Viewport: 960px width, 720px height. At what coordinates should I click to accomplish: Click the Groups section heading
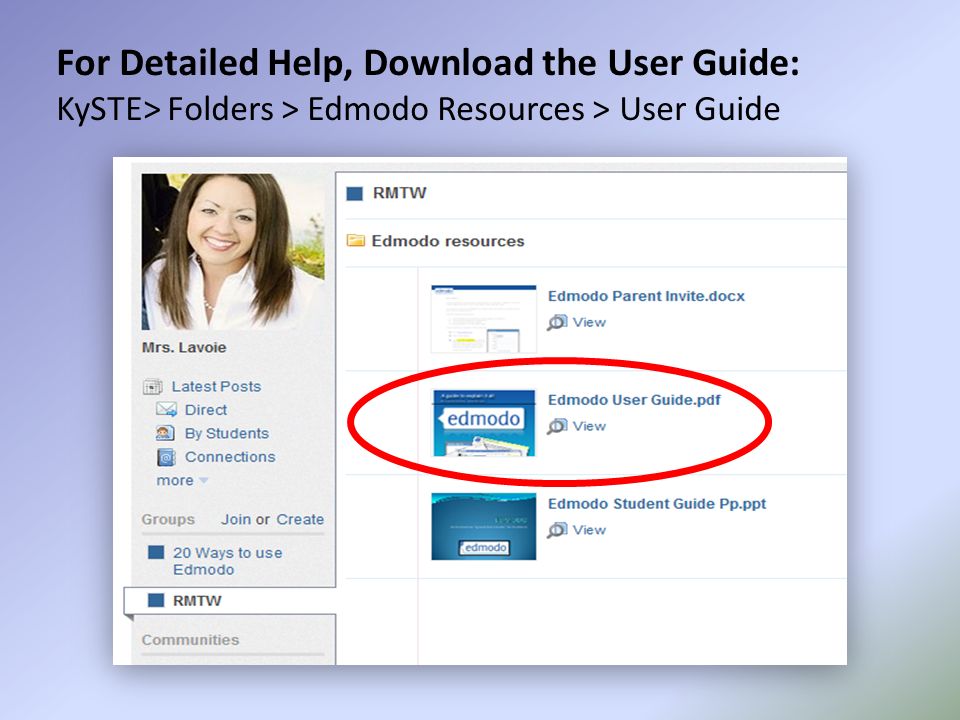point(168,519)
